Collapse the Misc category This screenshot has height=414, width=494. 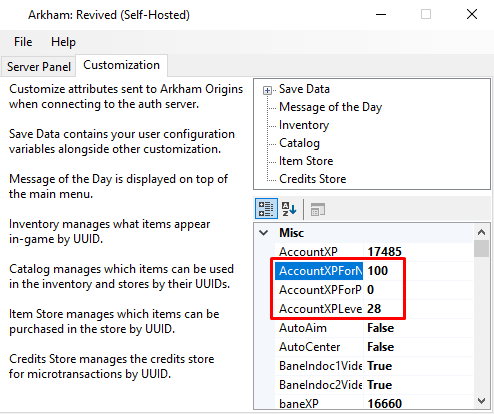264,233
